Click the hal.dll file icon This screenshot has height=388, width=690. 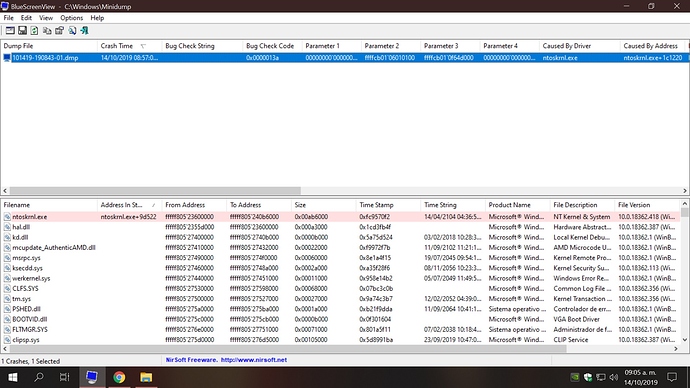click(7, 227)
